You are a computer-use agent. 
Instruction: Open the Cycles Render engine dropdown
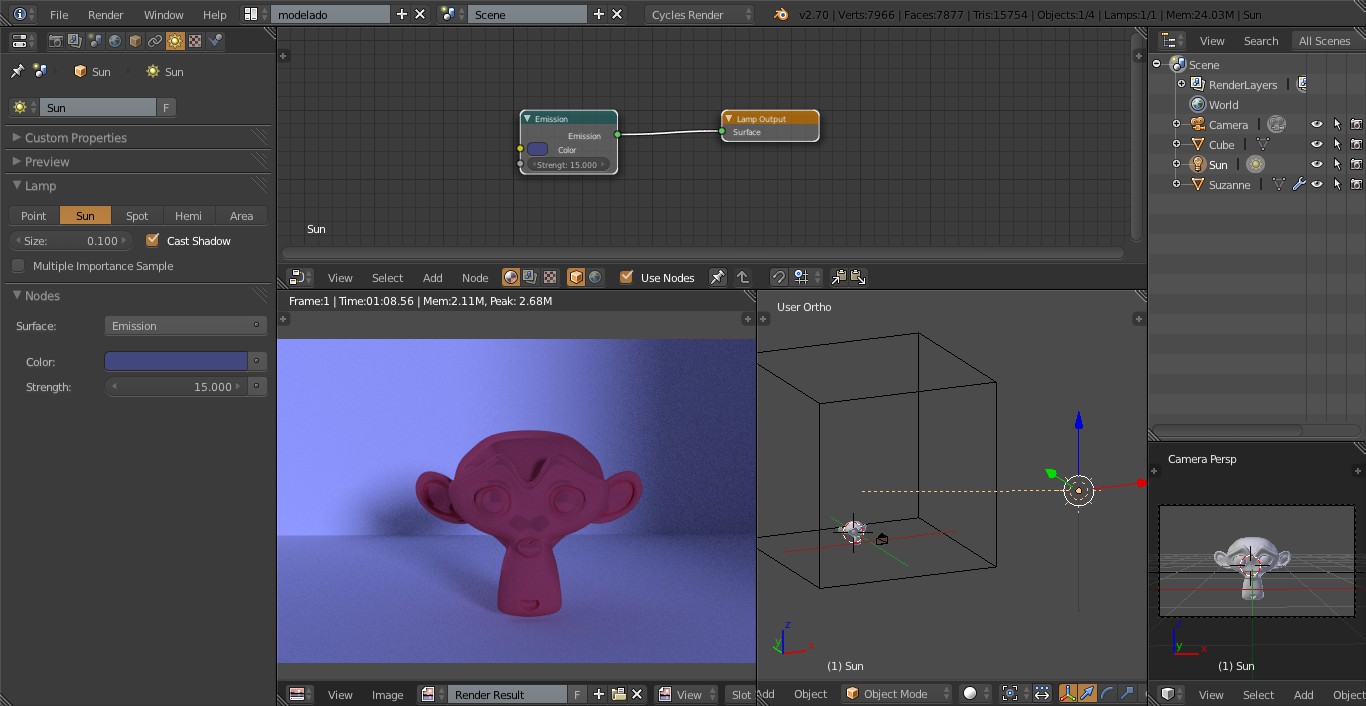pos(699,14)
